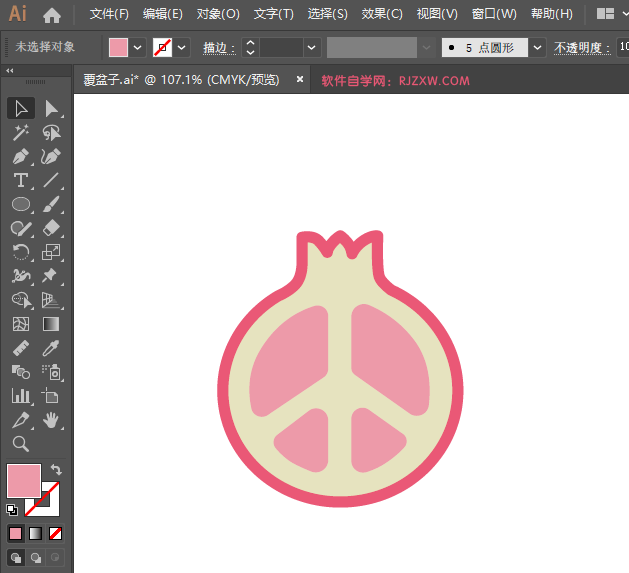Select the Selection tool (black arrow)
The width and height of the screenshot is (629, 573).
pos(20,108)
